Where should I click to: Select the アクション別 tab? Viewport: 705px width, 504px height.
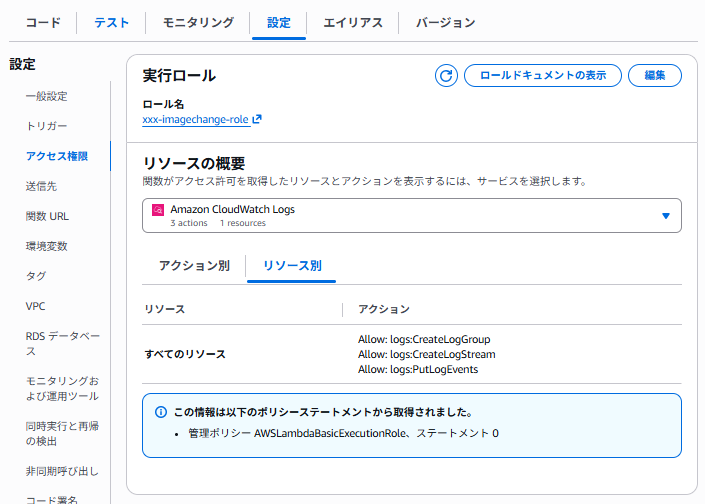pyautogui.click(x=194, y=266)
